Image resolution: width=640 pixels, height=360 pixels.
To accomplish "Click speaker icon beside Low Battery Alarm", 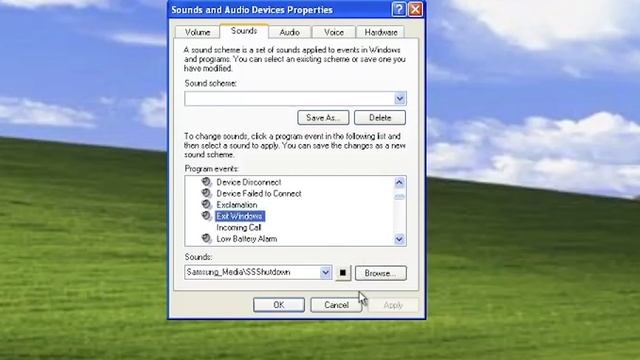I will click(207, 238).
